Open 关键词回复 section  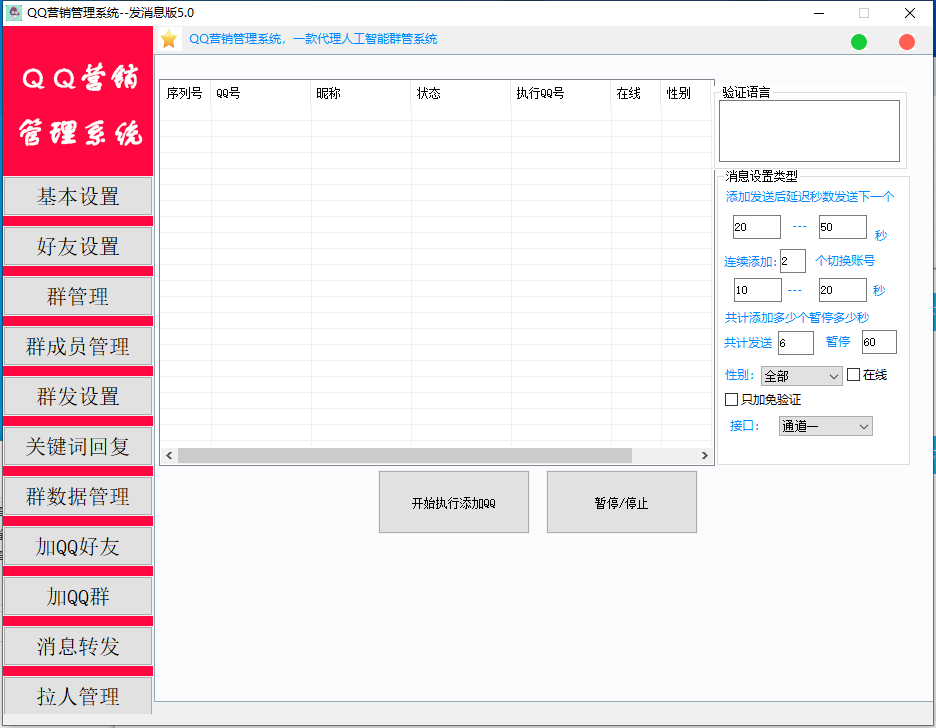[x=78, y=446]
